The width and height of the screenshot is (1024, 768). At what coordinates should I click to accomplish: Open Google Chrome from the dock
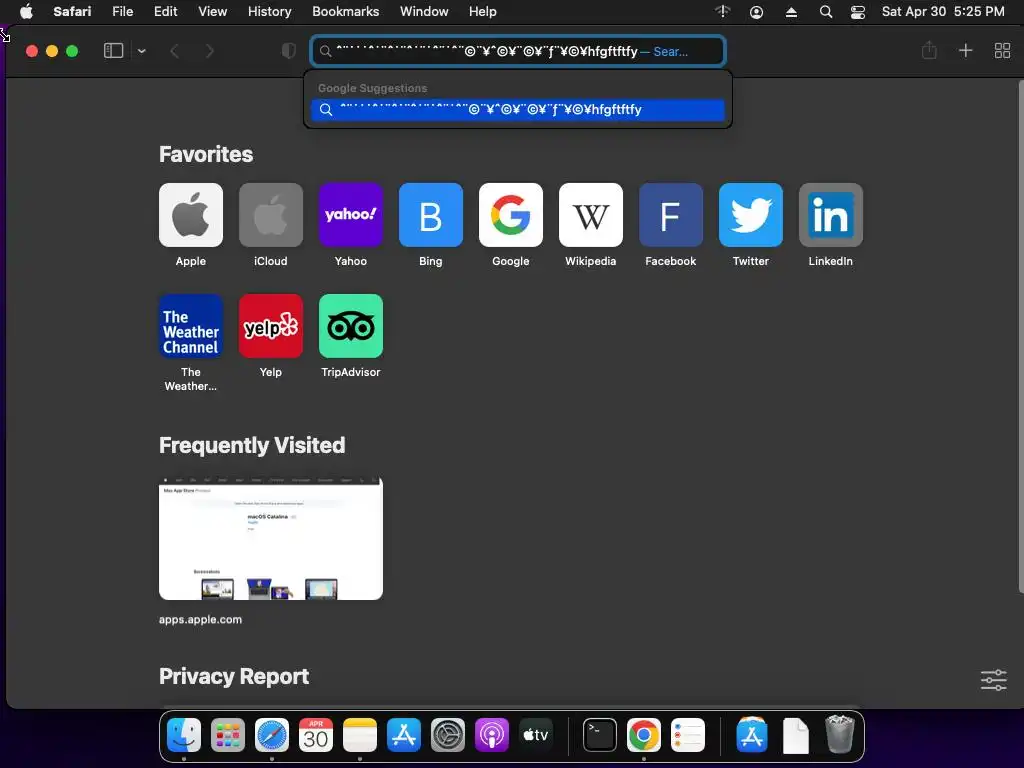(644, 735)
